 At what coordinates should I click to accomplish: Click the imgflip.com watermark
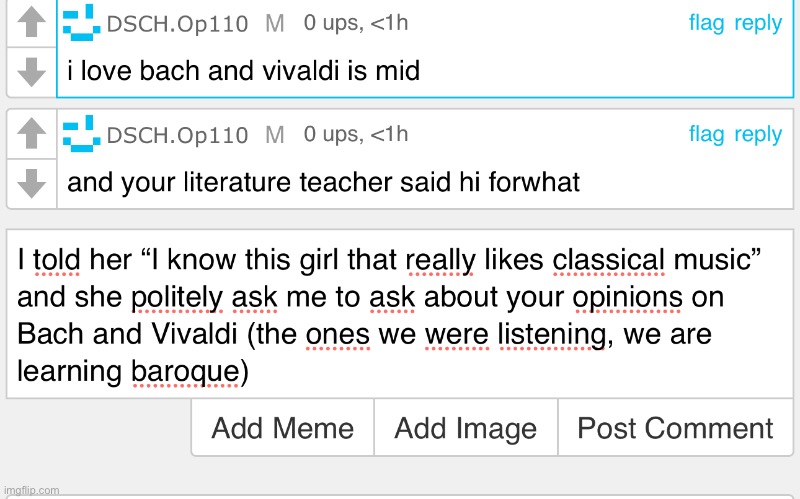point(31,491)
